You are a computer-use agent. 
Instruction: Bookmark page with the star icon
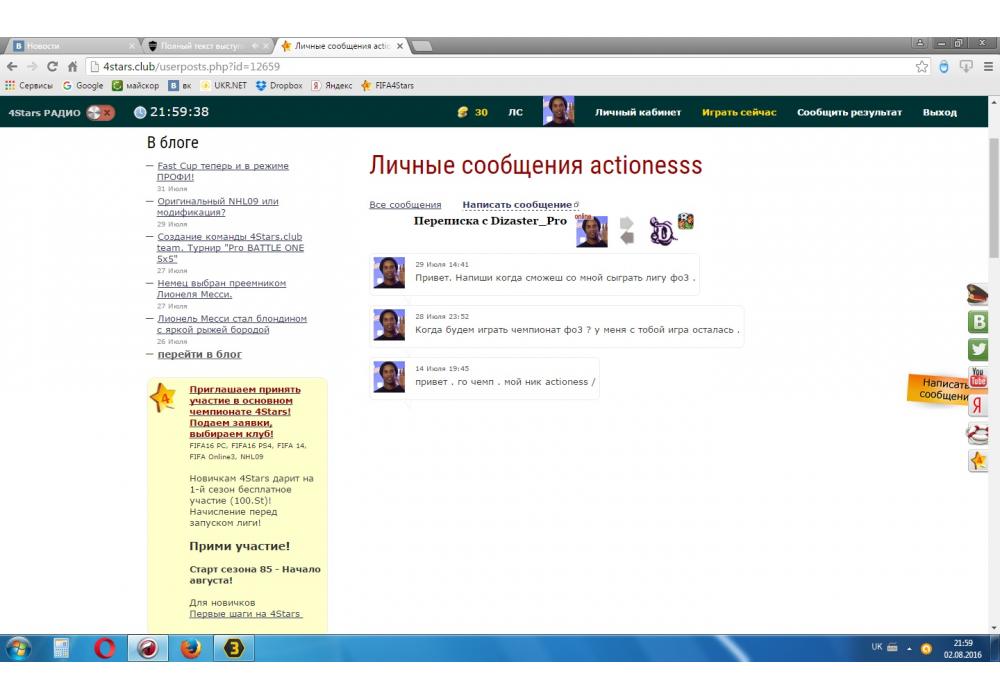coord(922,67)
